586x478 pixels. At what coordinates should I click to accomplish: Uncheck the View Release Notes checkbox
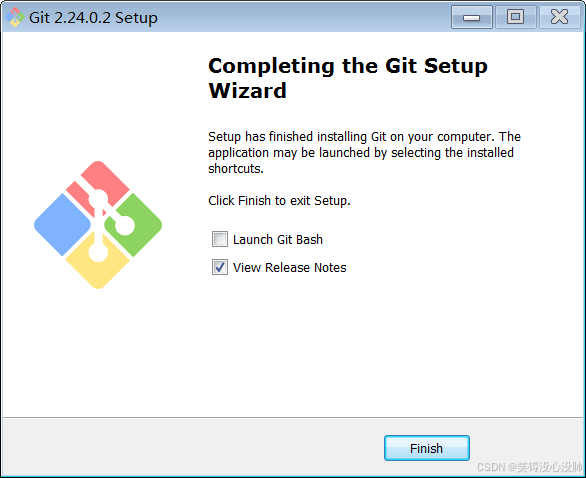click(220, 267)
